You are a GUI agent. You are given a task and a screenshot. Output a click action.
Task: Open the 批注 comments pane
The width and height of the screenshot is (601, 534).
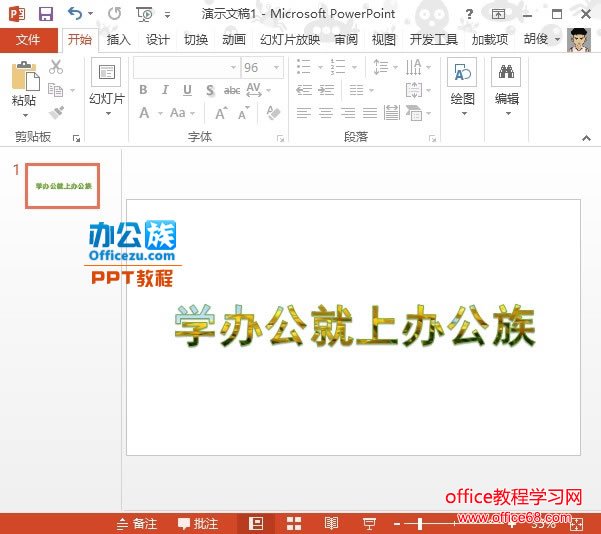(198, 524)
